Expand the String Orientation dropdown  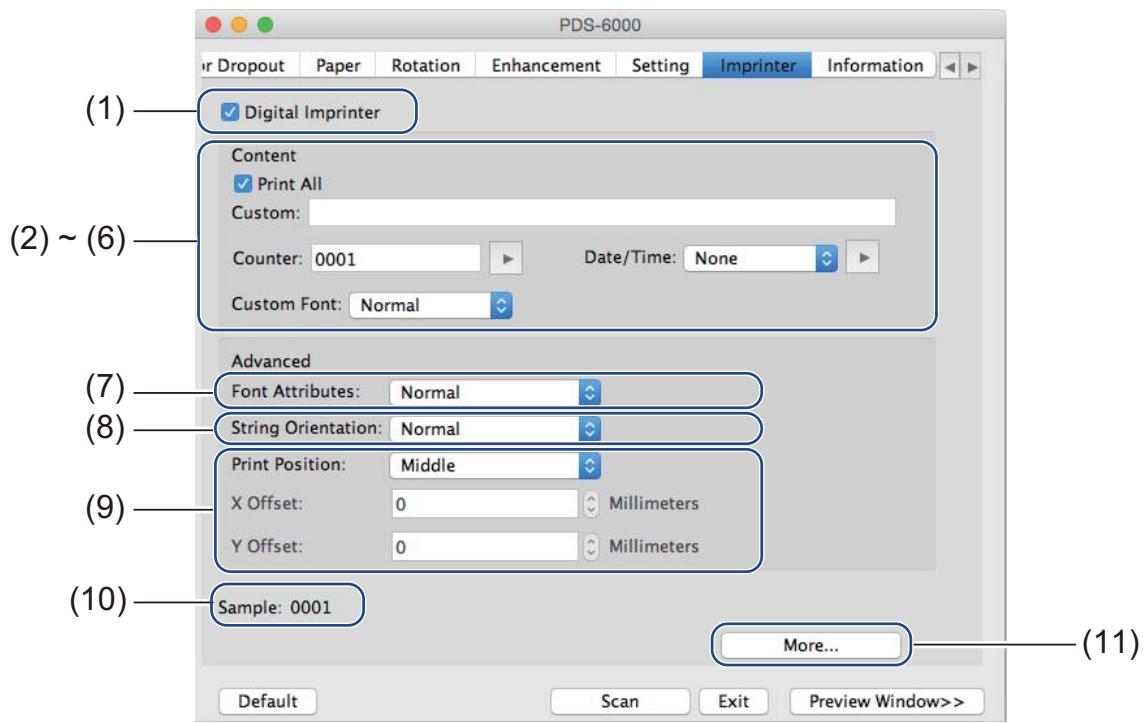tap(495, 429)
